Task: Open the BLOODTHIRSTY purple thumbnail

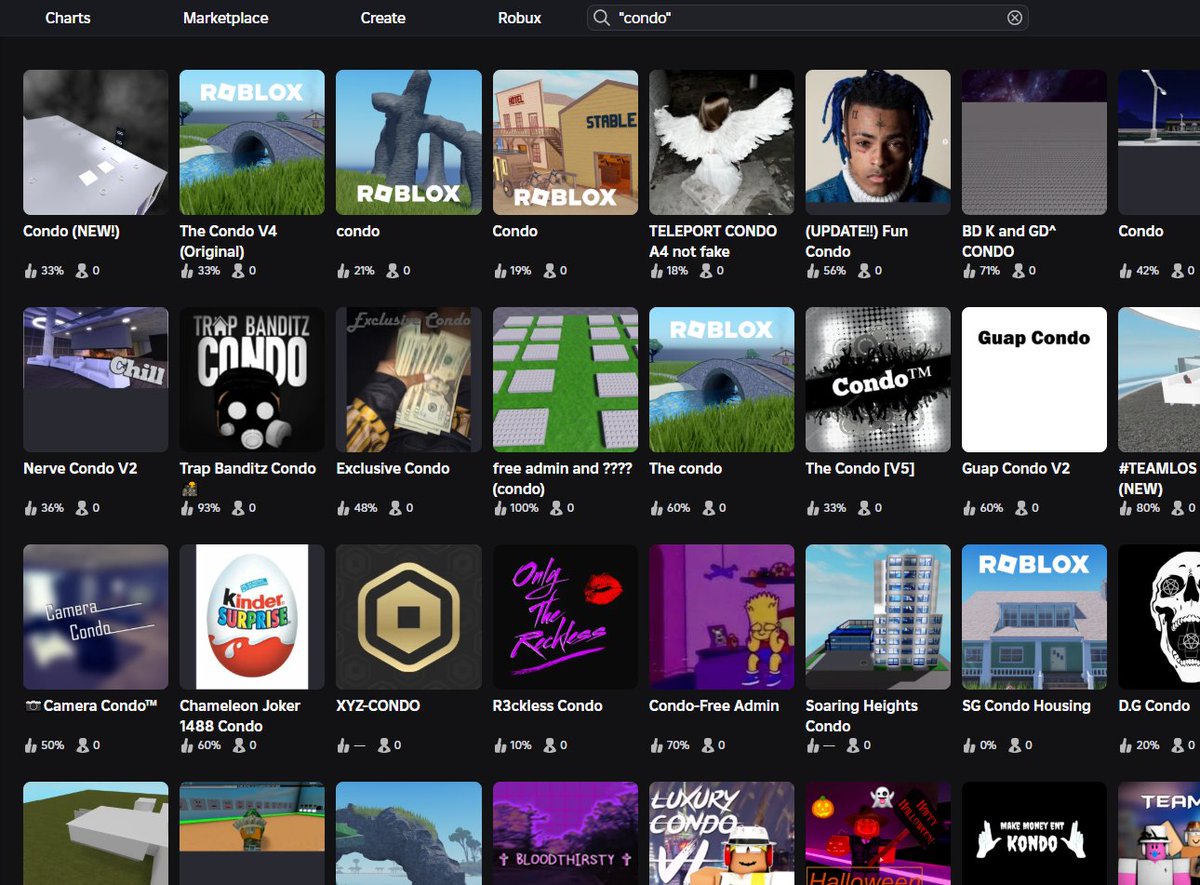Action: tap(565, 833)
